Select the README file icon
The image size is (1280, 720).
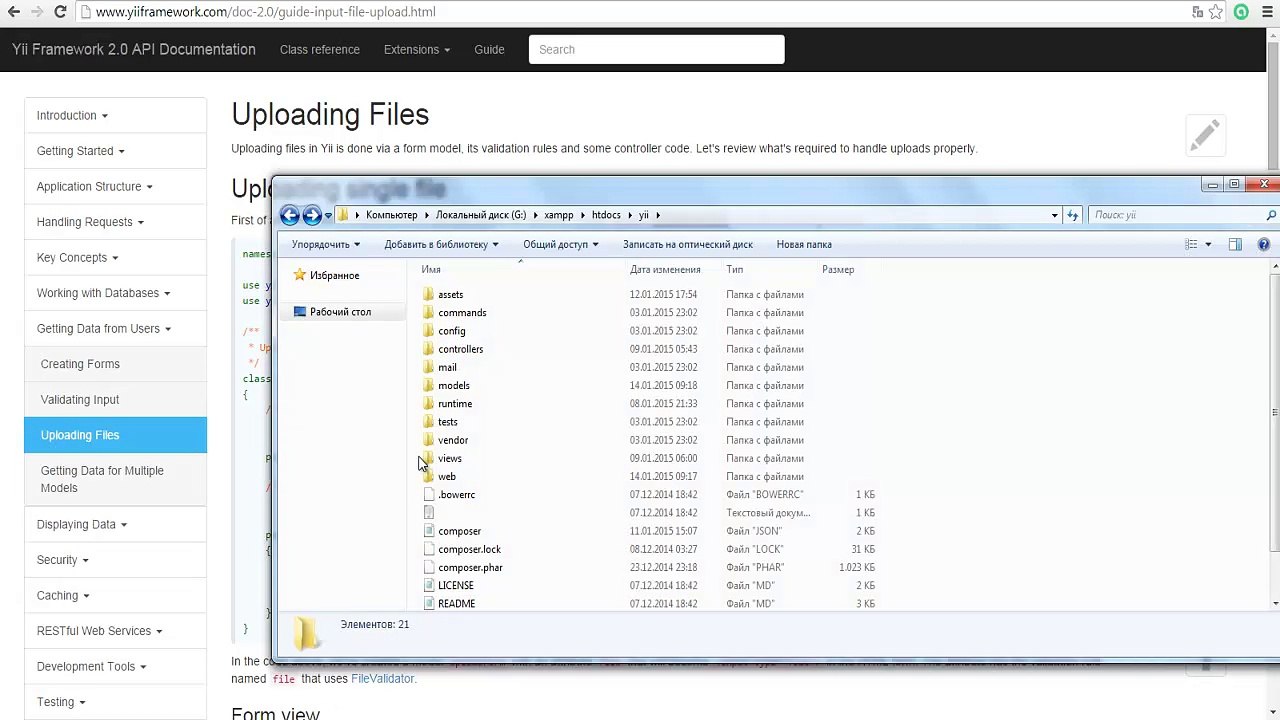pos(429,603)
